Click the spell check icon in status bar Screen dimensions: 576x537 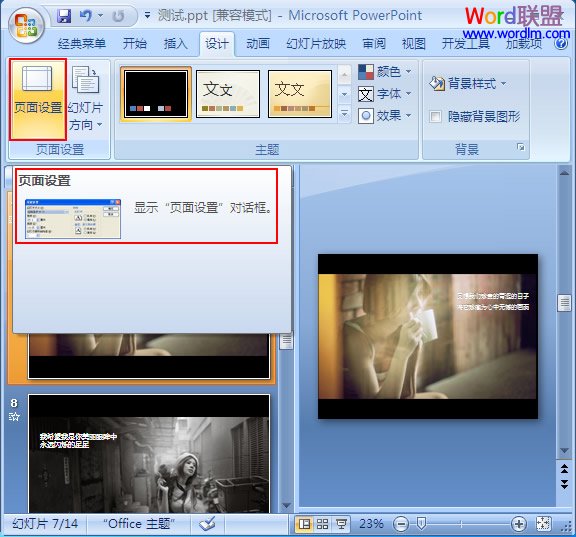coord(207,524)
